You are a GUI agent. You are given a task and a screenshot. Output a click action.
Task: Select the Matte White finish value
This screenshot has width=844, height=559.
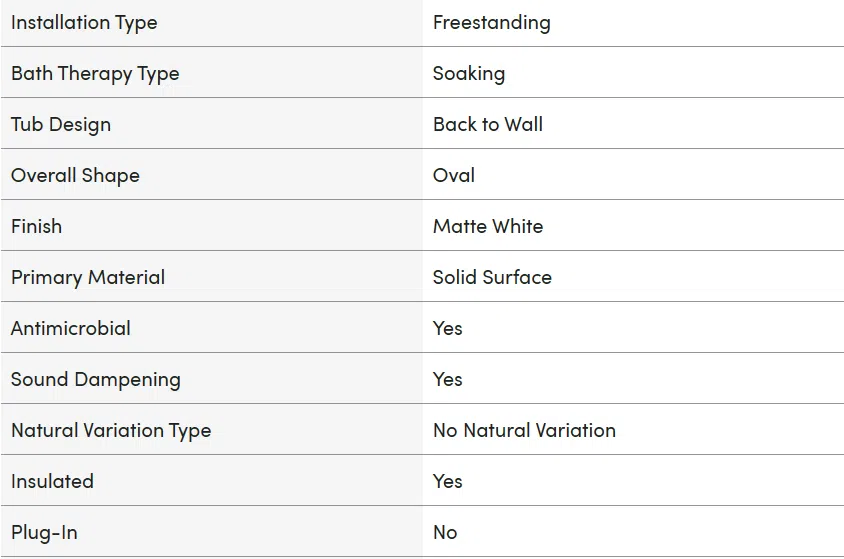click(488, 226)
